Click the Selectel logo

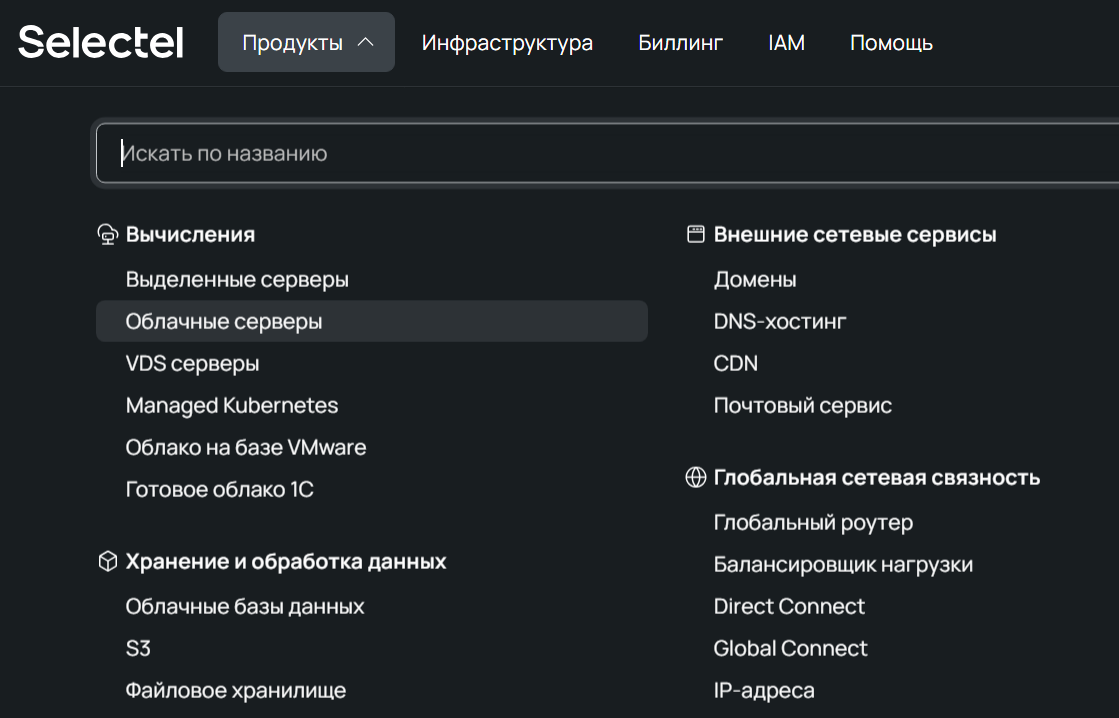click(x=101, y=42)
